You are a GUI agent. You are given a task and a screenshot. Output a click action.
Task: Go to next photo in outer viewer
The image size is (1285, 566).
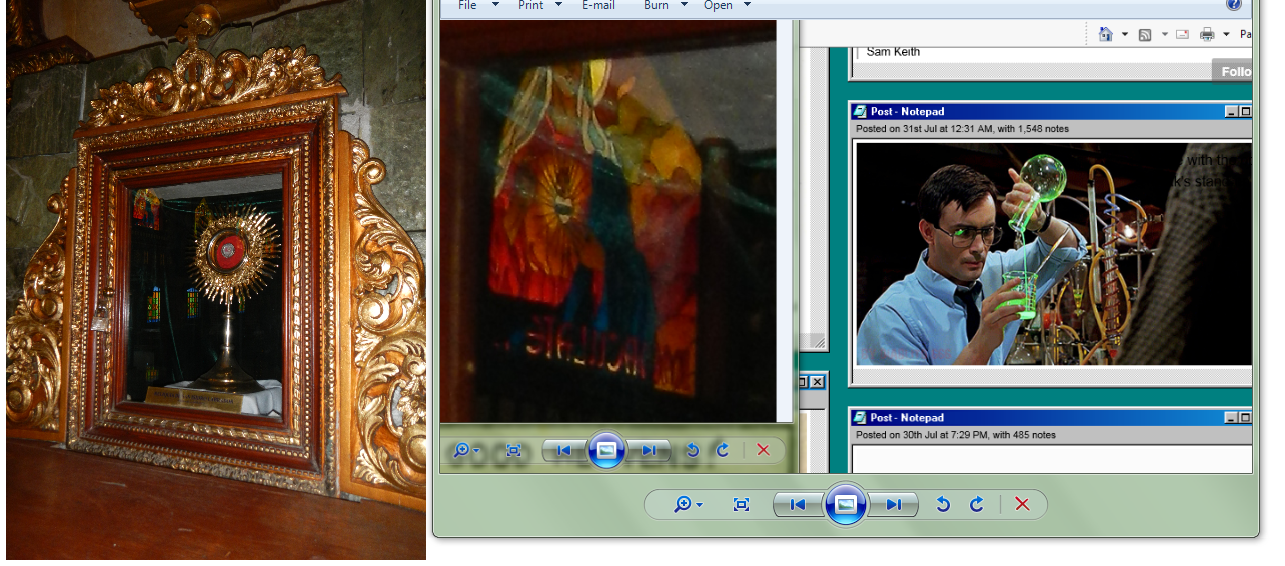click(893, 505)
